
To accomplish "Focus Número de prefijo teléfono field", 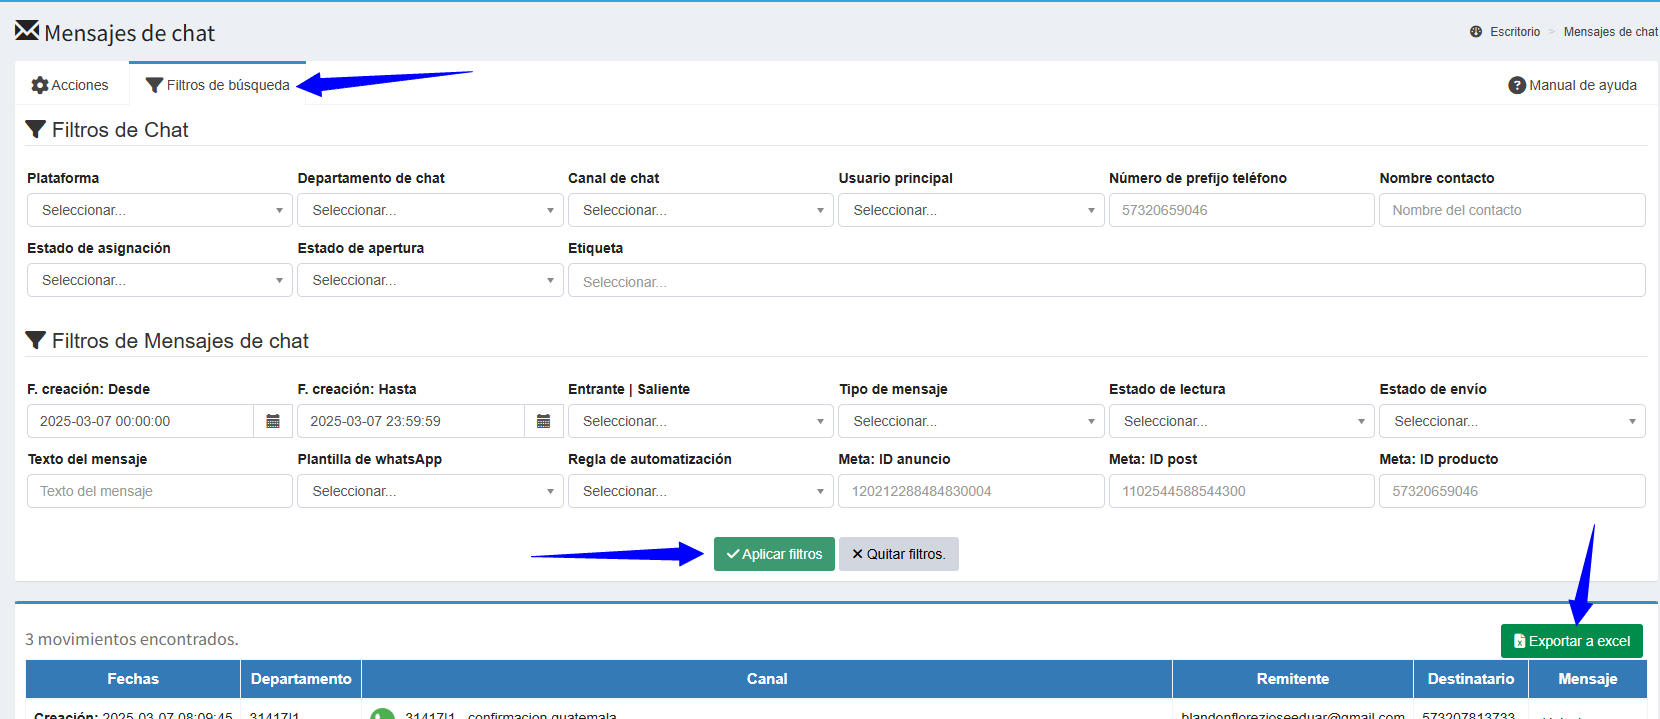I will point(1242,210).
